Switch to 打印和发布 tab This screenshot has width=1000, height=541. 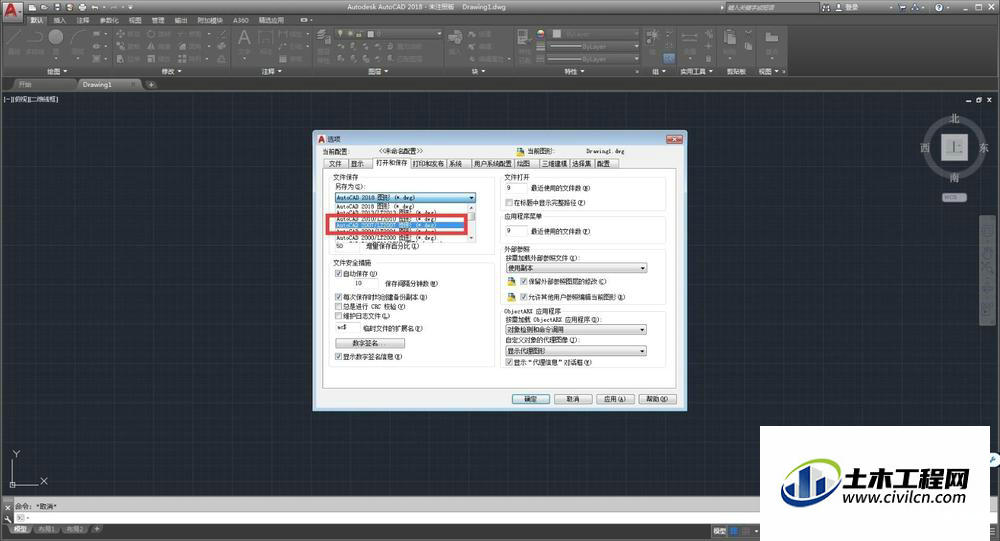[x=428, y=164]
